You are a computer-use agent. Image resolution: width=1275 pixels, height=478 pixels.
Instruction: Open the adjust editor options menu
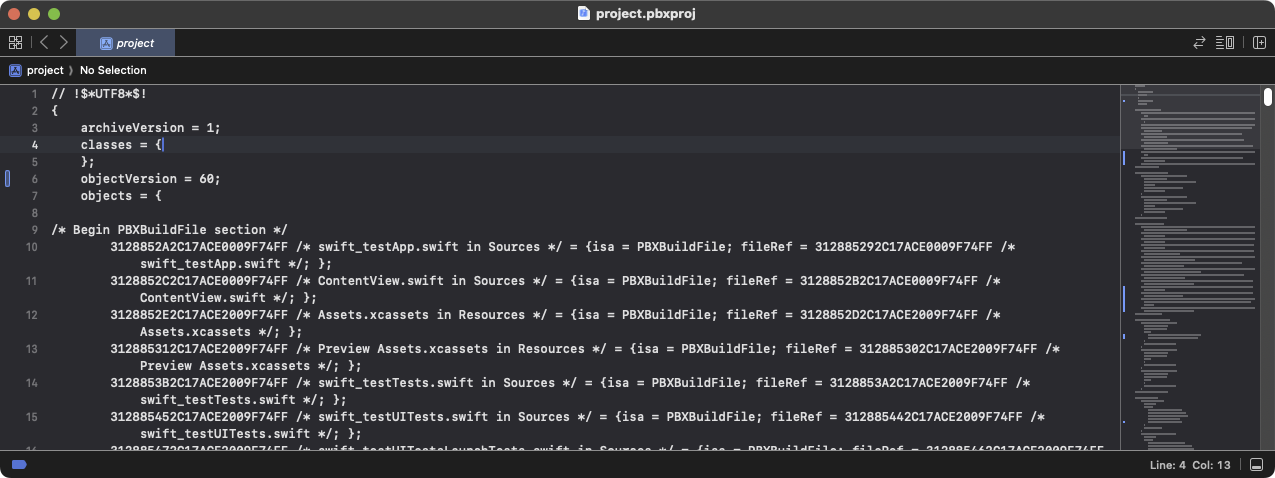point(1225,43)
